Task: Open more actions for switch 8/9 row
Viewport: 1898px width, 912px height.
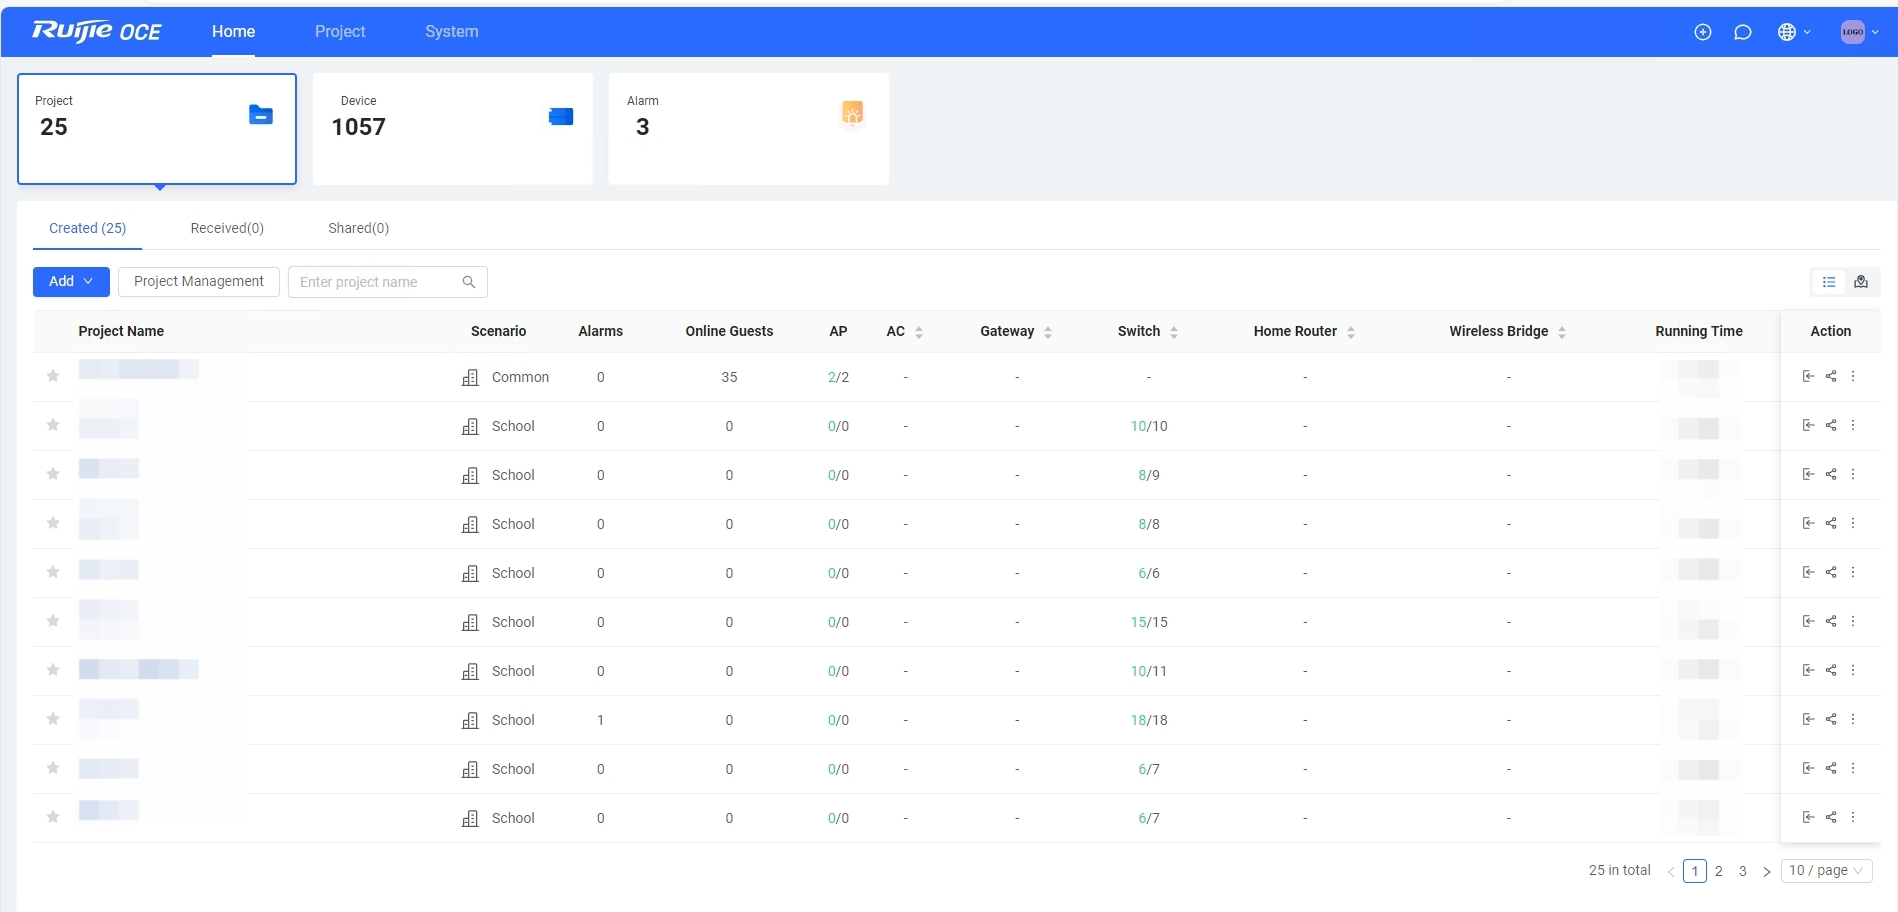Action: pyautogui.click(x=1853, y=474)
